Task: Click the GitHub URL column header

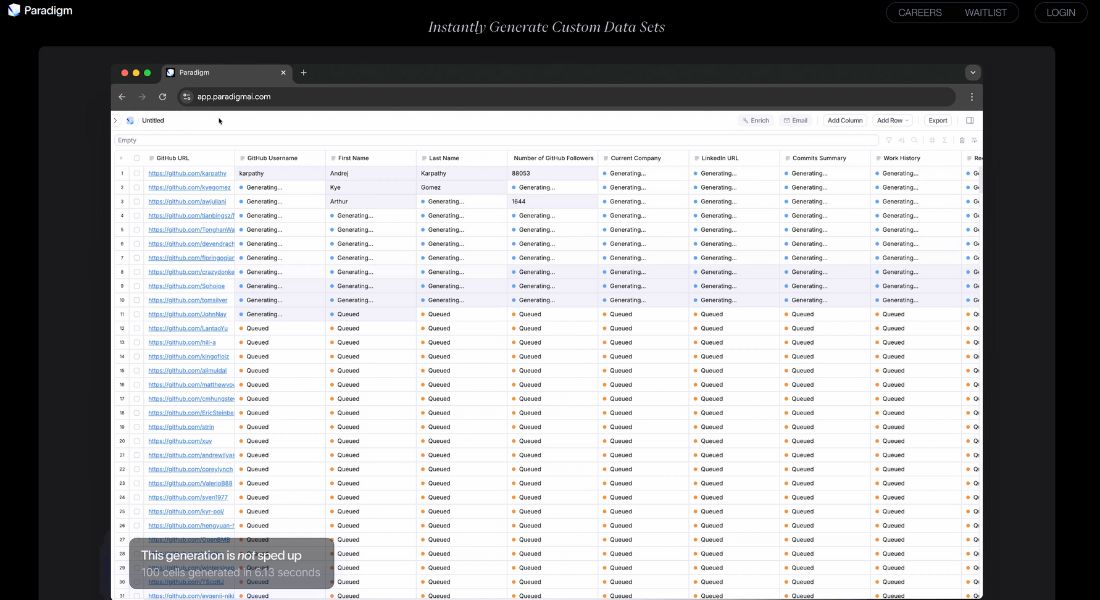Action: 189,159
